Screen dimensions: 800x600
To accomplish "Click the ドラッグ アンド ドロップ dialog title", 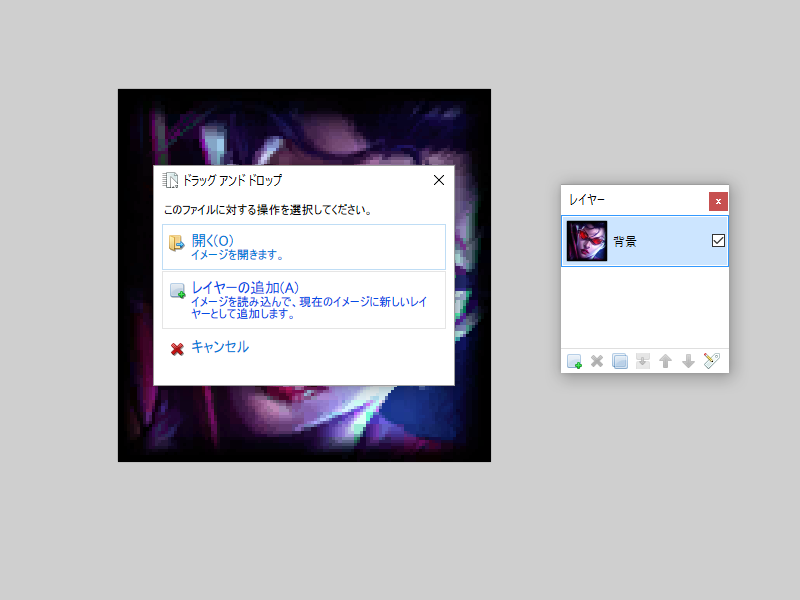I will (232, 180).
